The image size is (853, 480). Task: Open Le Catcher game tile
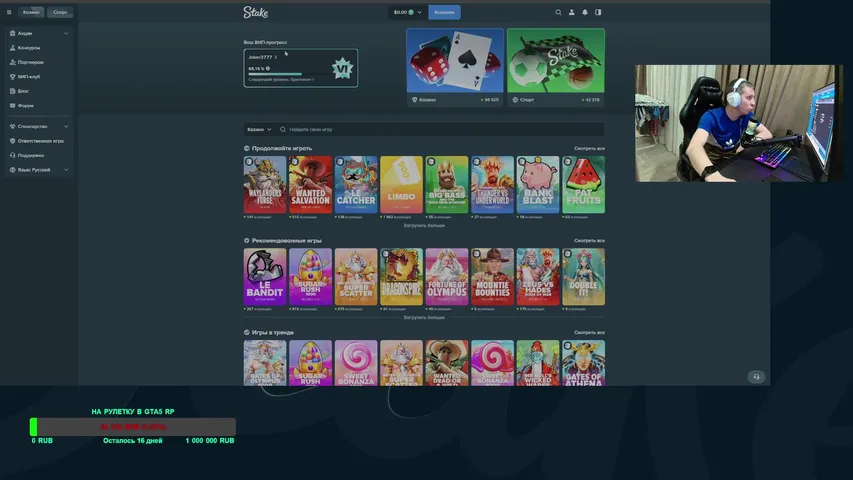tap(356, 184)
